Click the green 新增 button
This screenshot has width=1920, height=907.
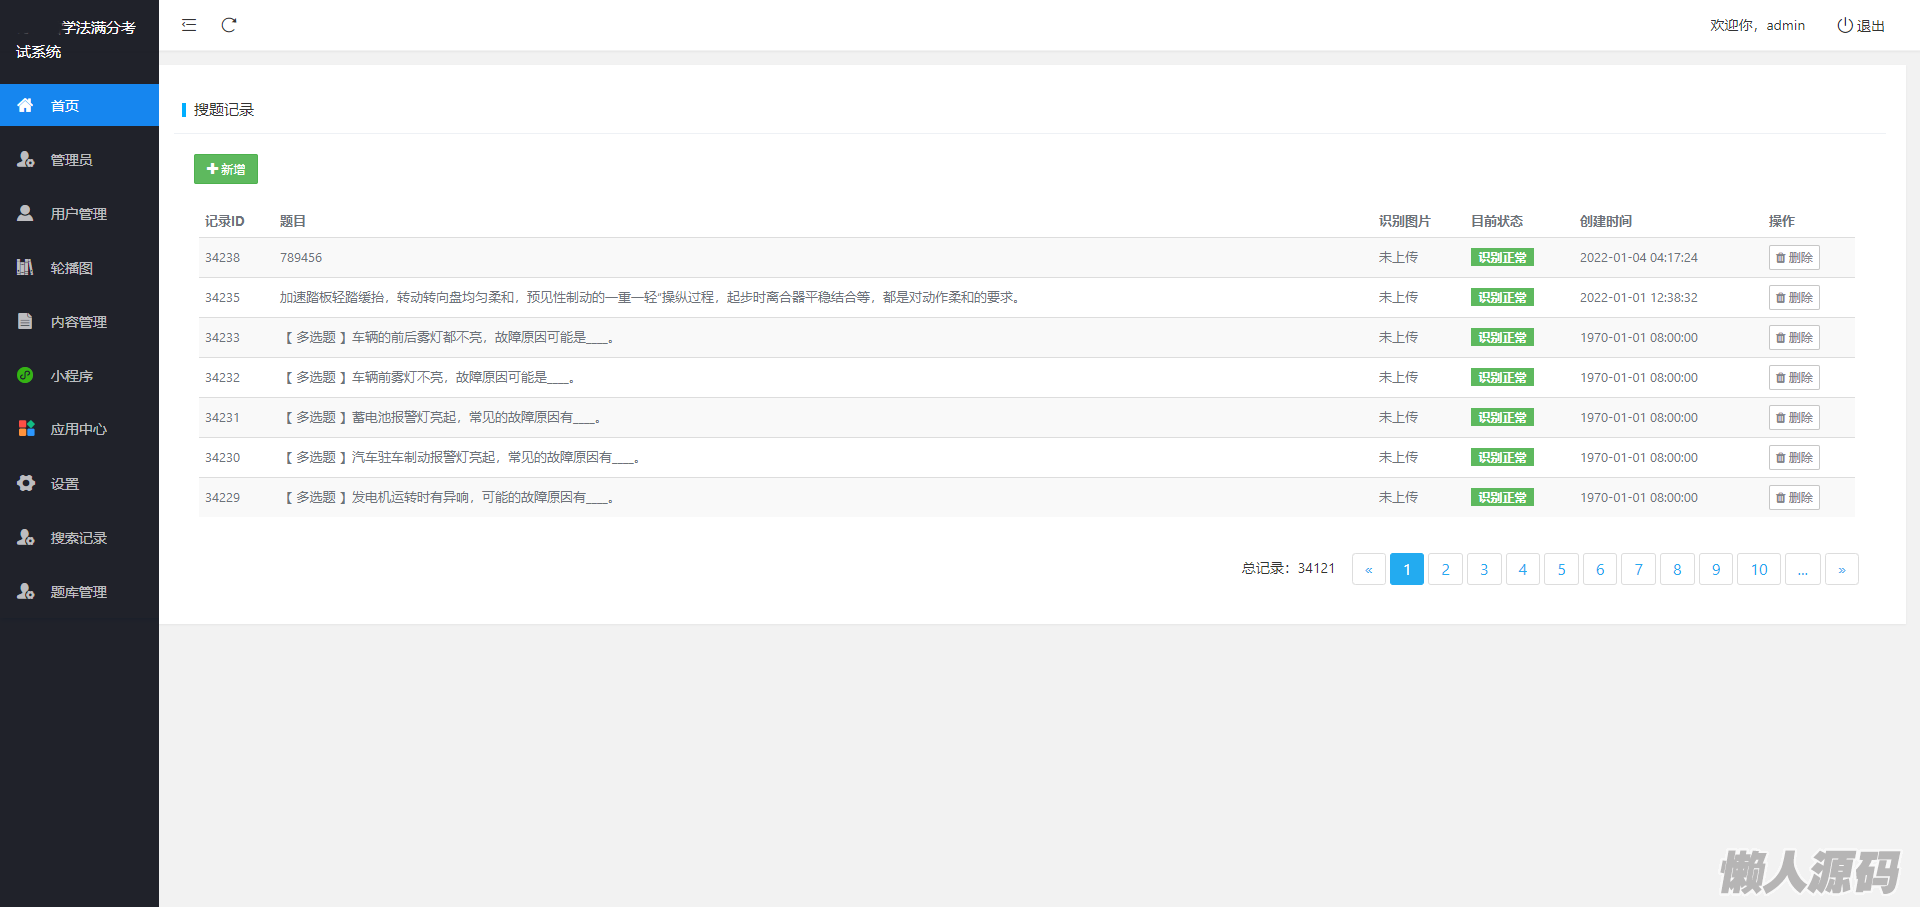tap(226, 169)
